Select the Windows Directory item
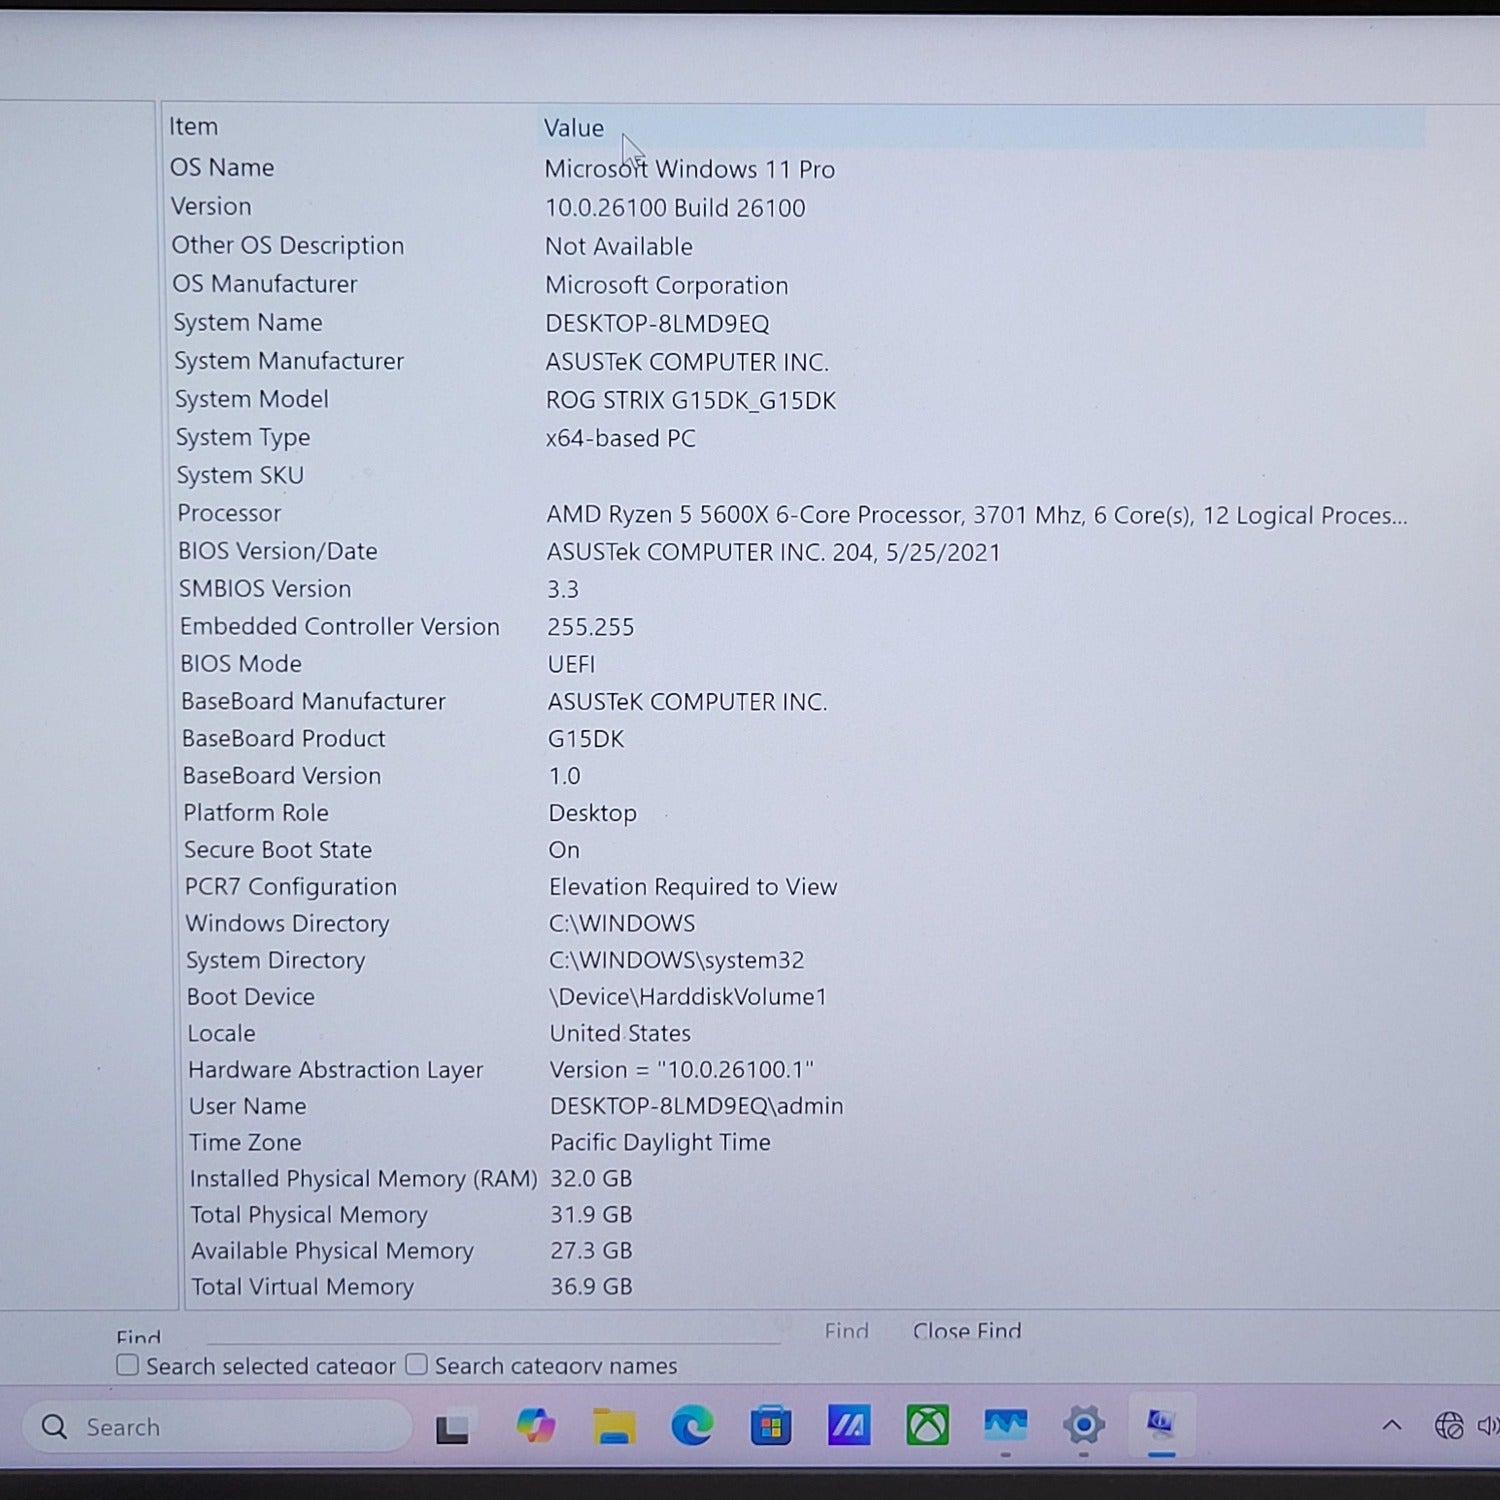The height and width of the screenshot is (1500, 1500). pyautogui.click(x=288, y=923)
